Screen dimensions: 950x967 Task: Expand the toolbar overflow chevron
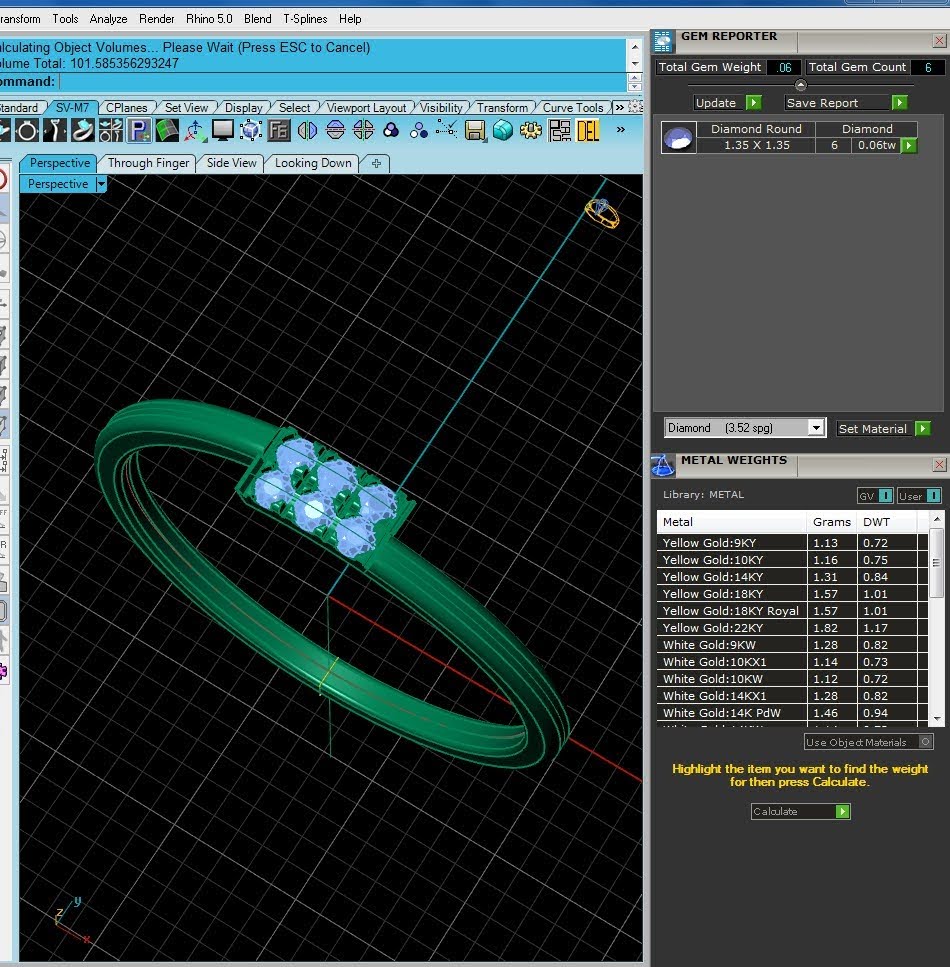click(x=621, y=130)
